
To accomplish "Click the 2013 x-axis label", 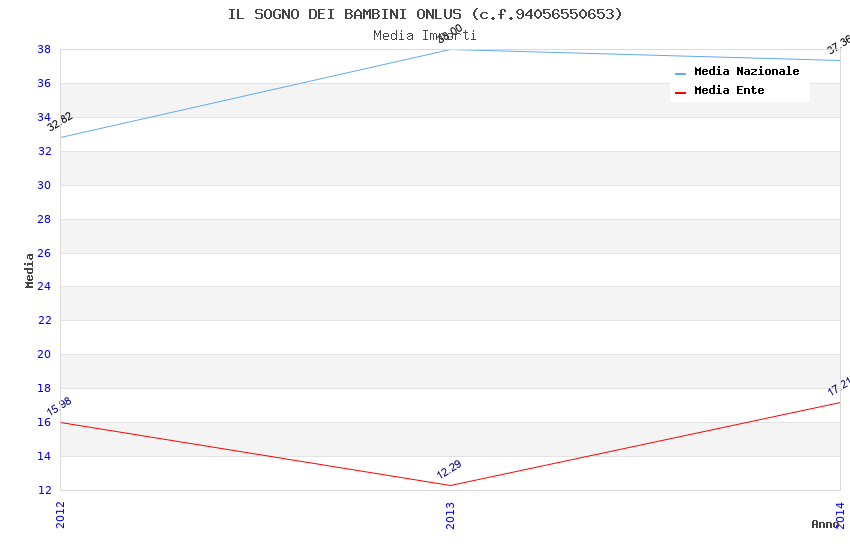I will pyautogui.click(x=450, y=515).
